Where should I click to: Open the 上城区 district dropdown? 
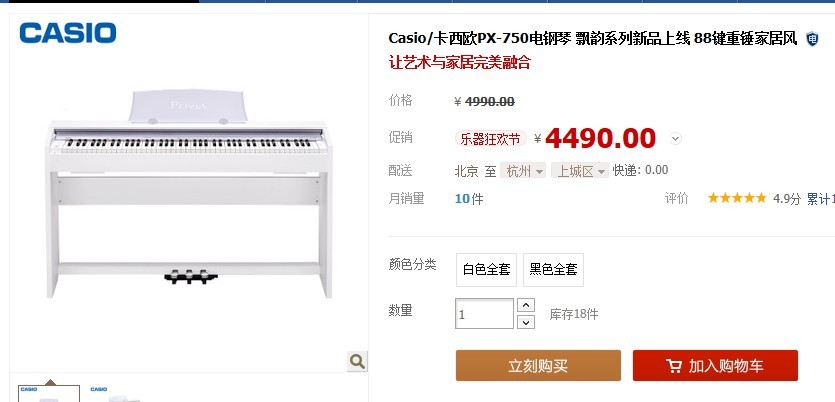point(579,171)
